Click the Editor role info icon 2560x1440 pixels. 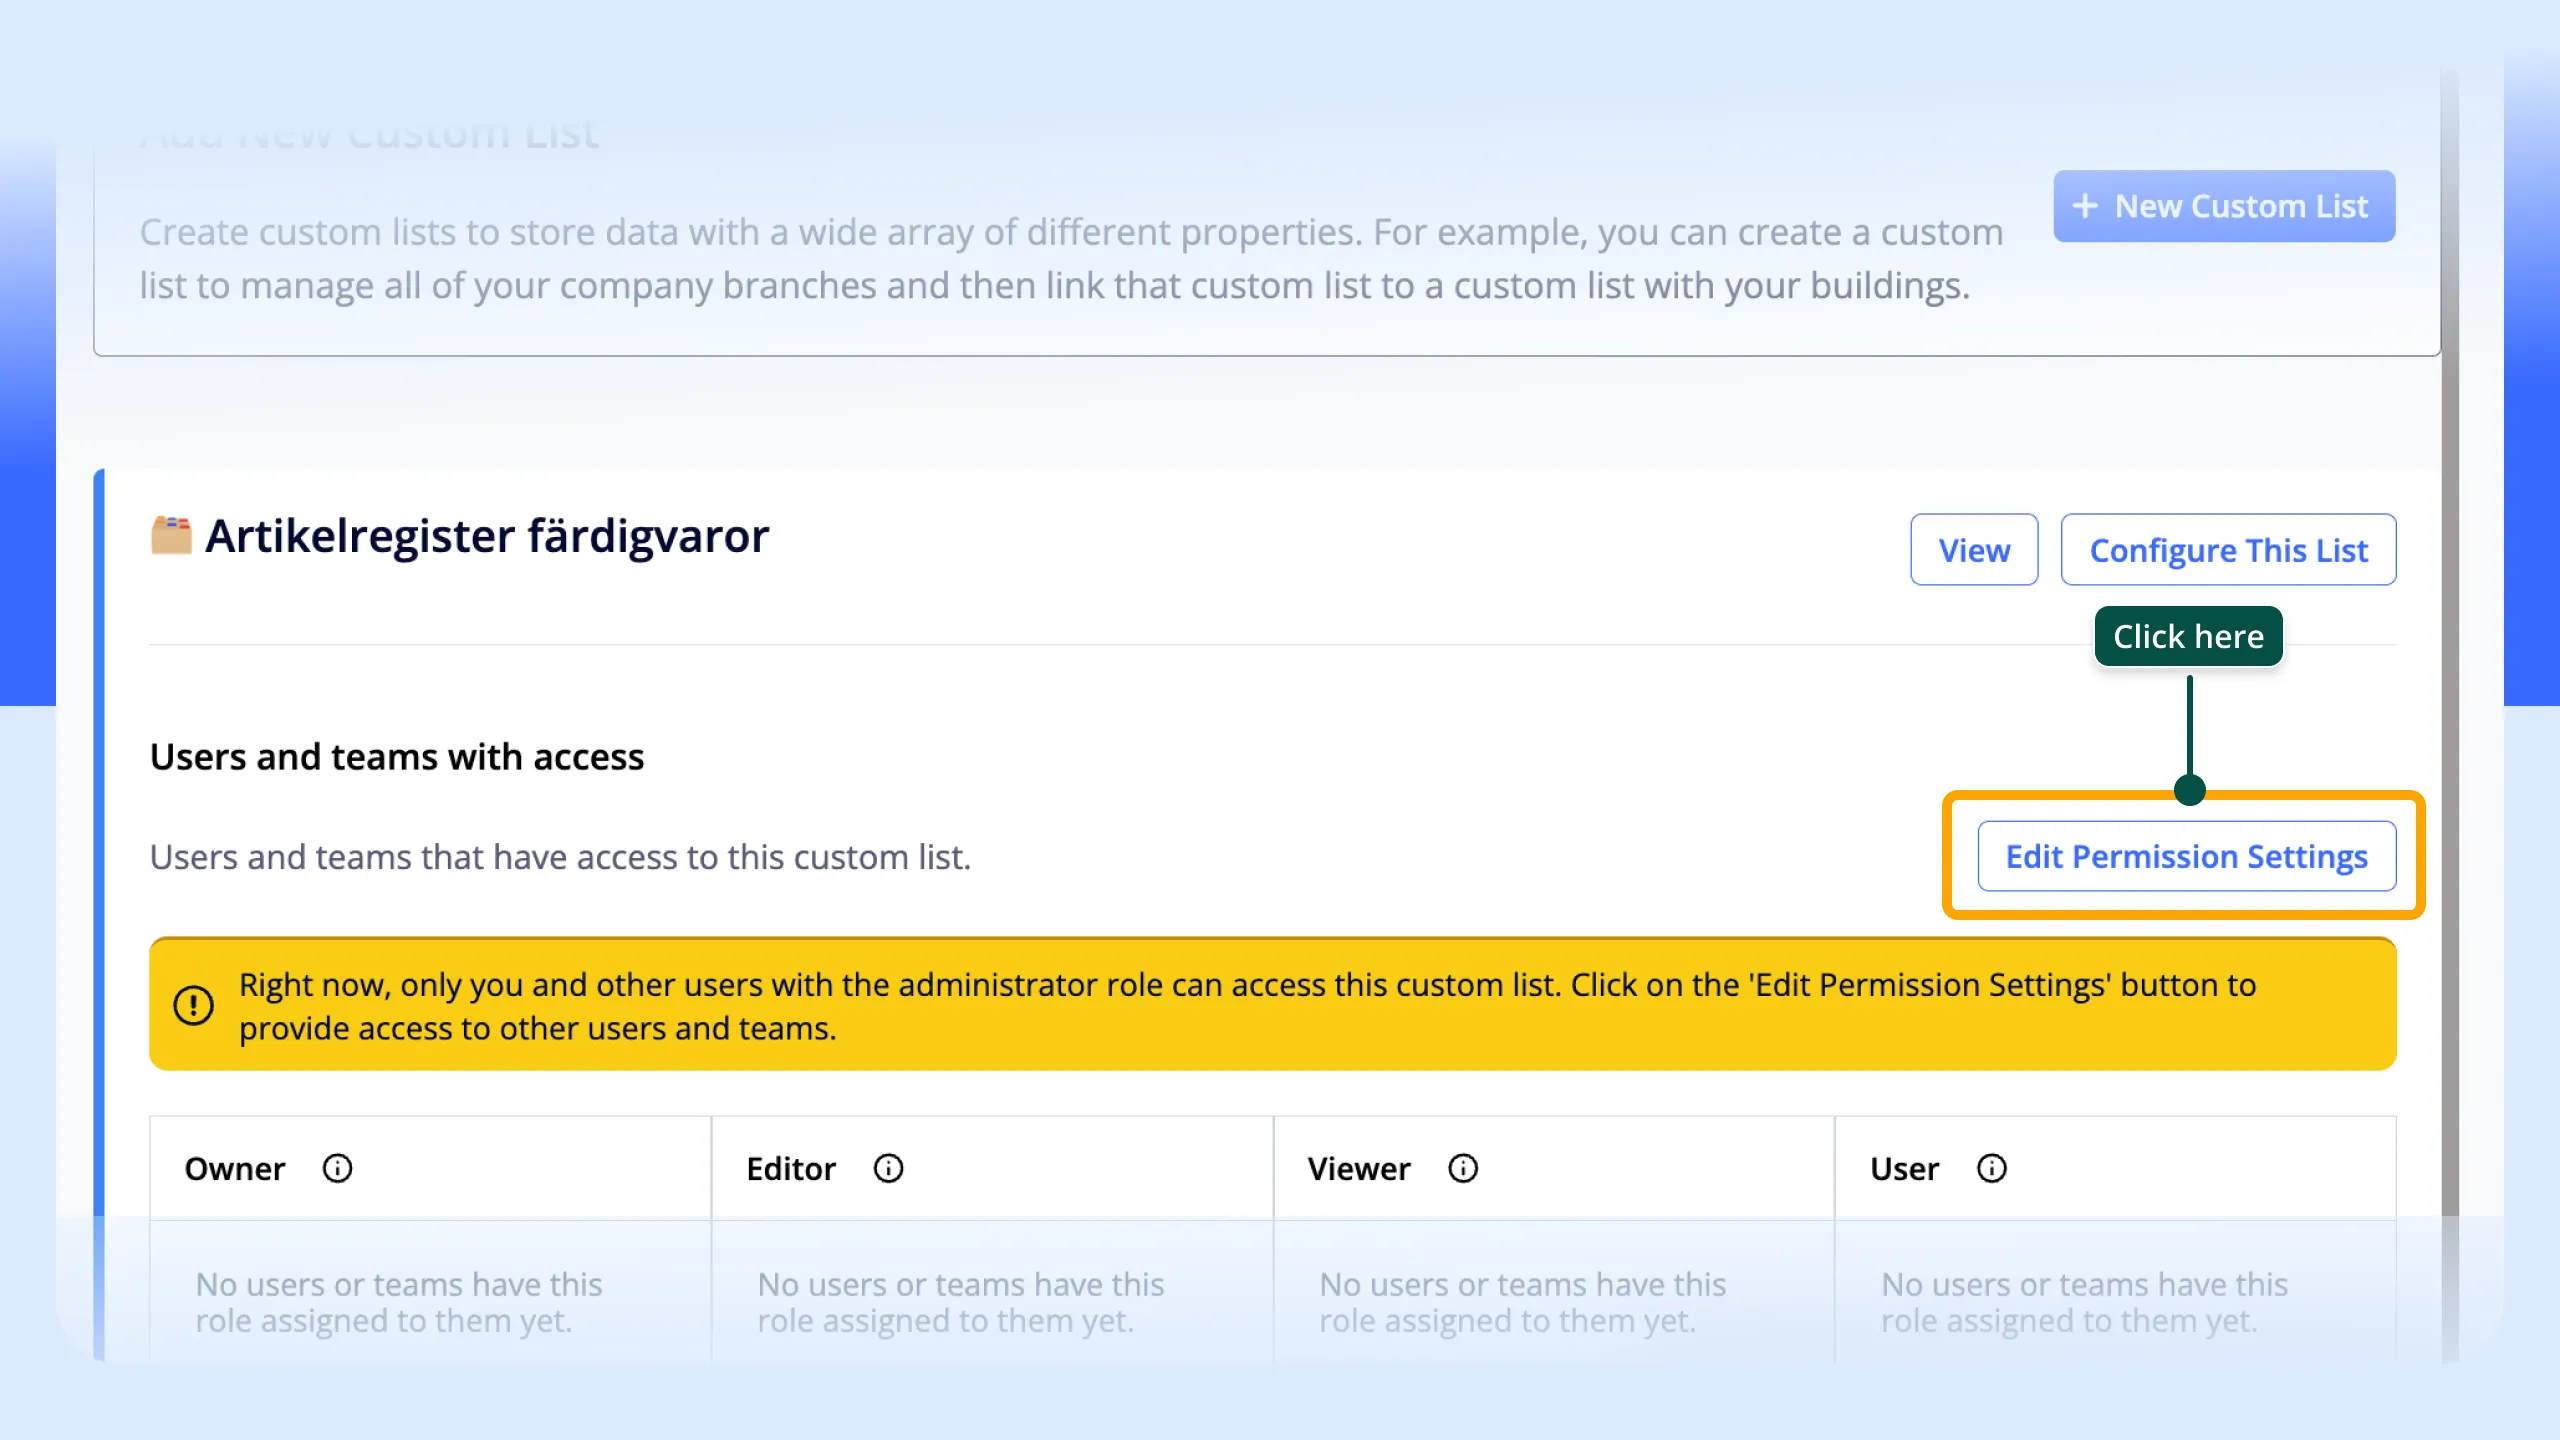point(888,1168)
